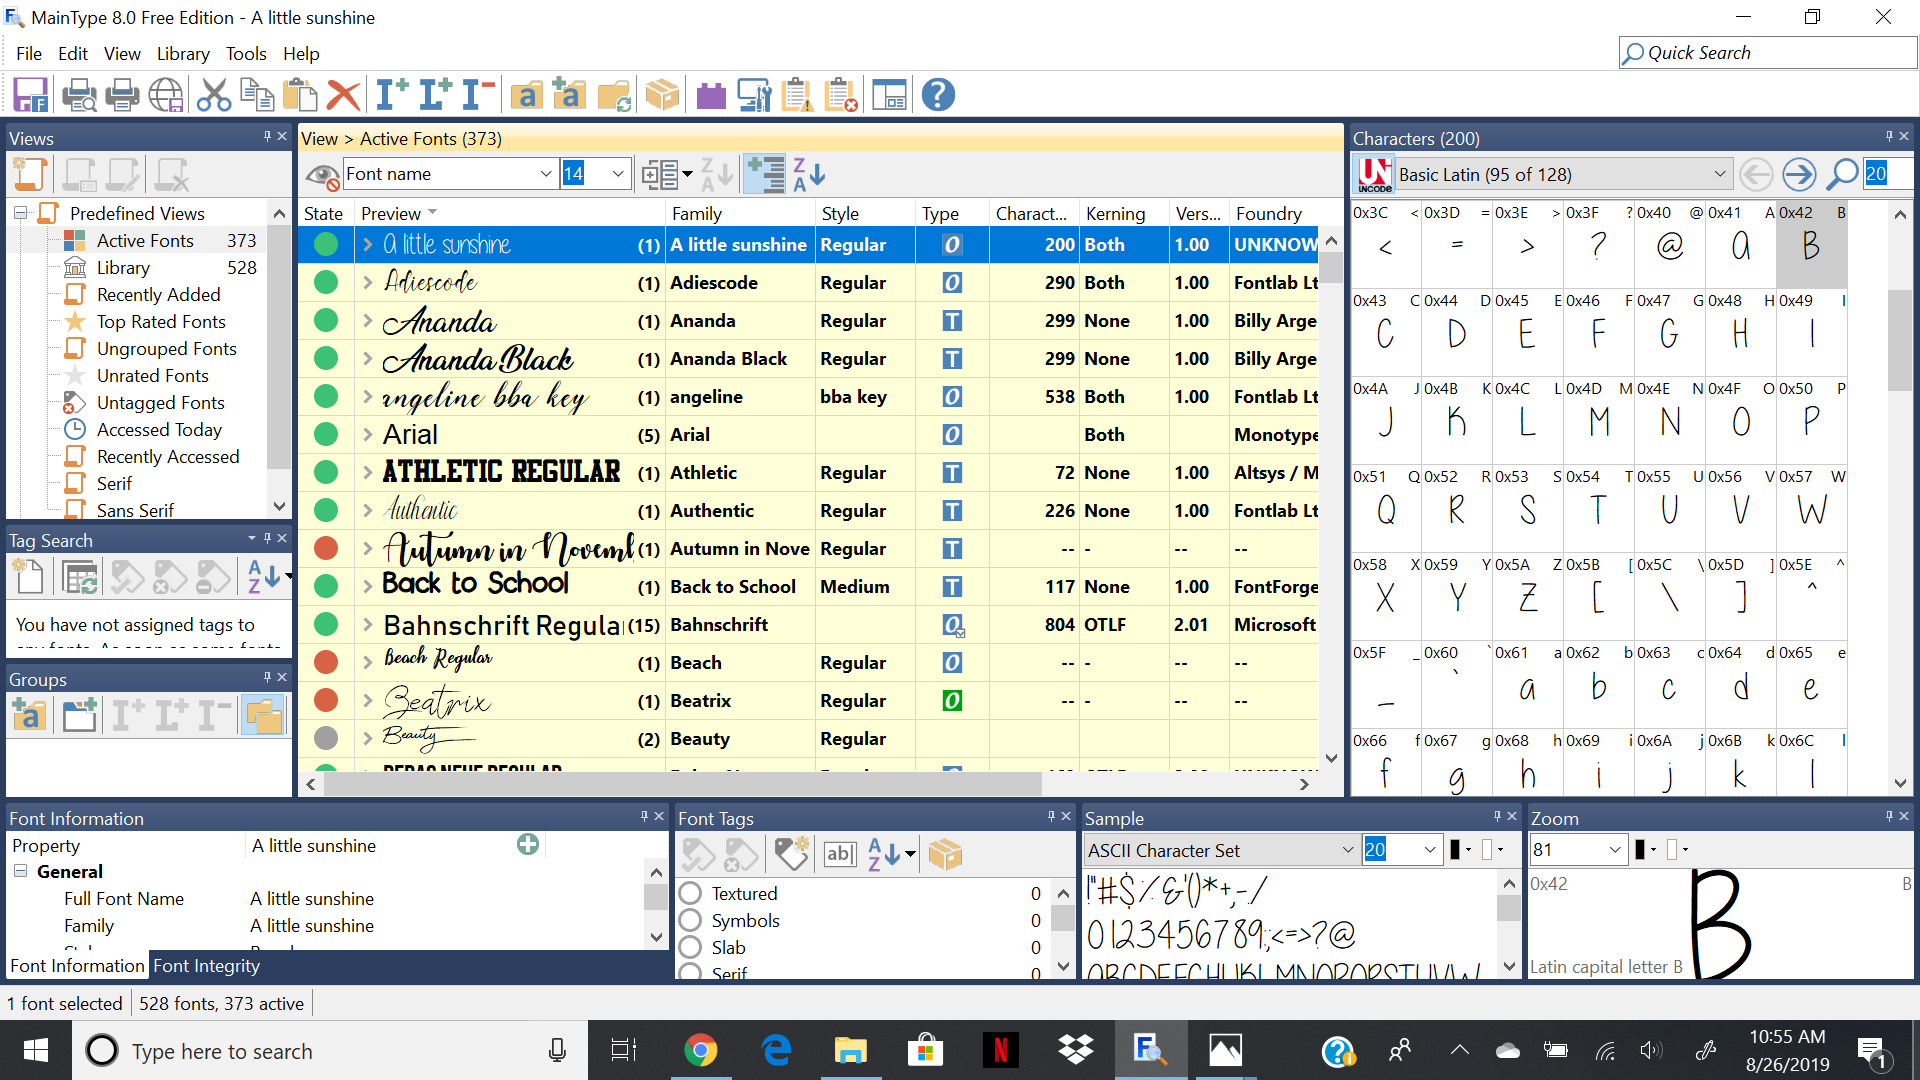Open the File menu
This screenshot has height=1080, width=1920.
(29, 54)
